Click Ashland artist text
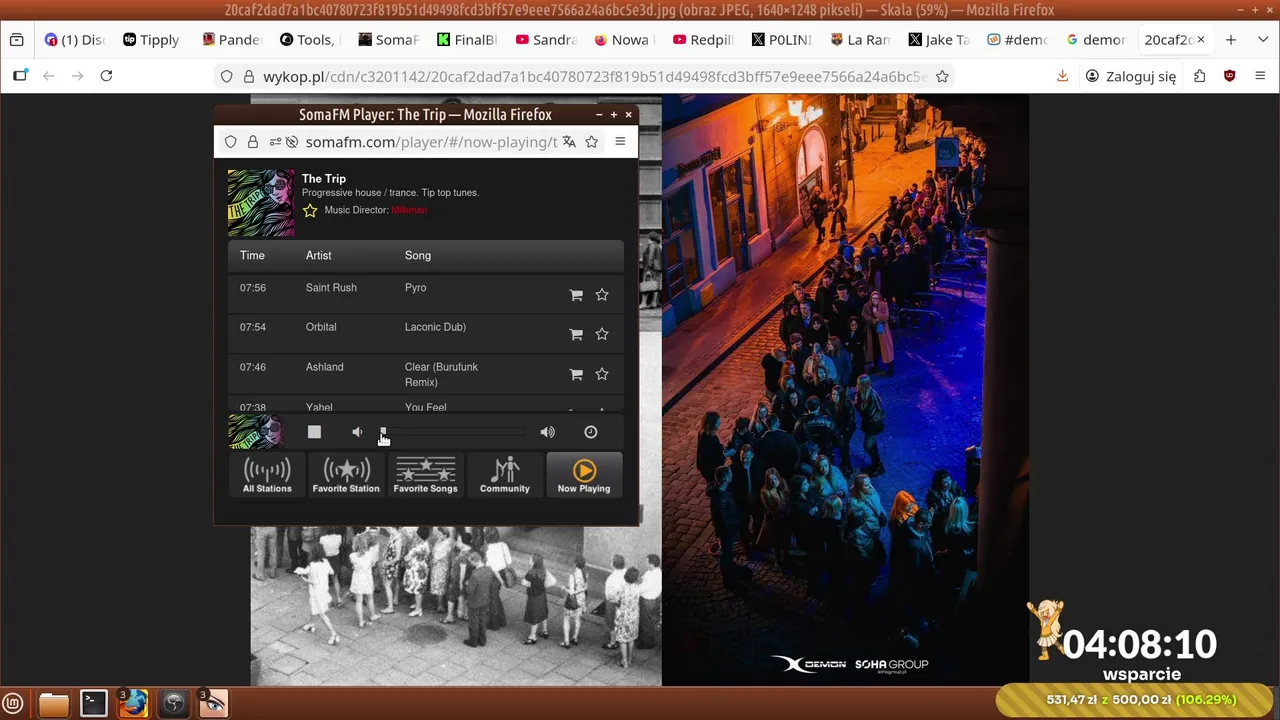 [x=324, y=367]
